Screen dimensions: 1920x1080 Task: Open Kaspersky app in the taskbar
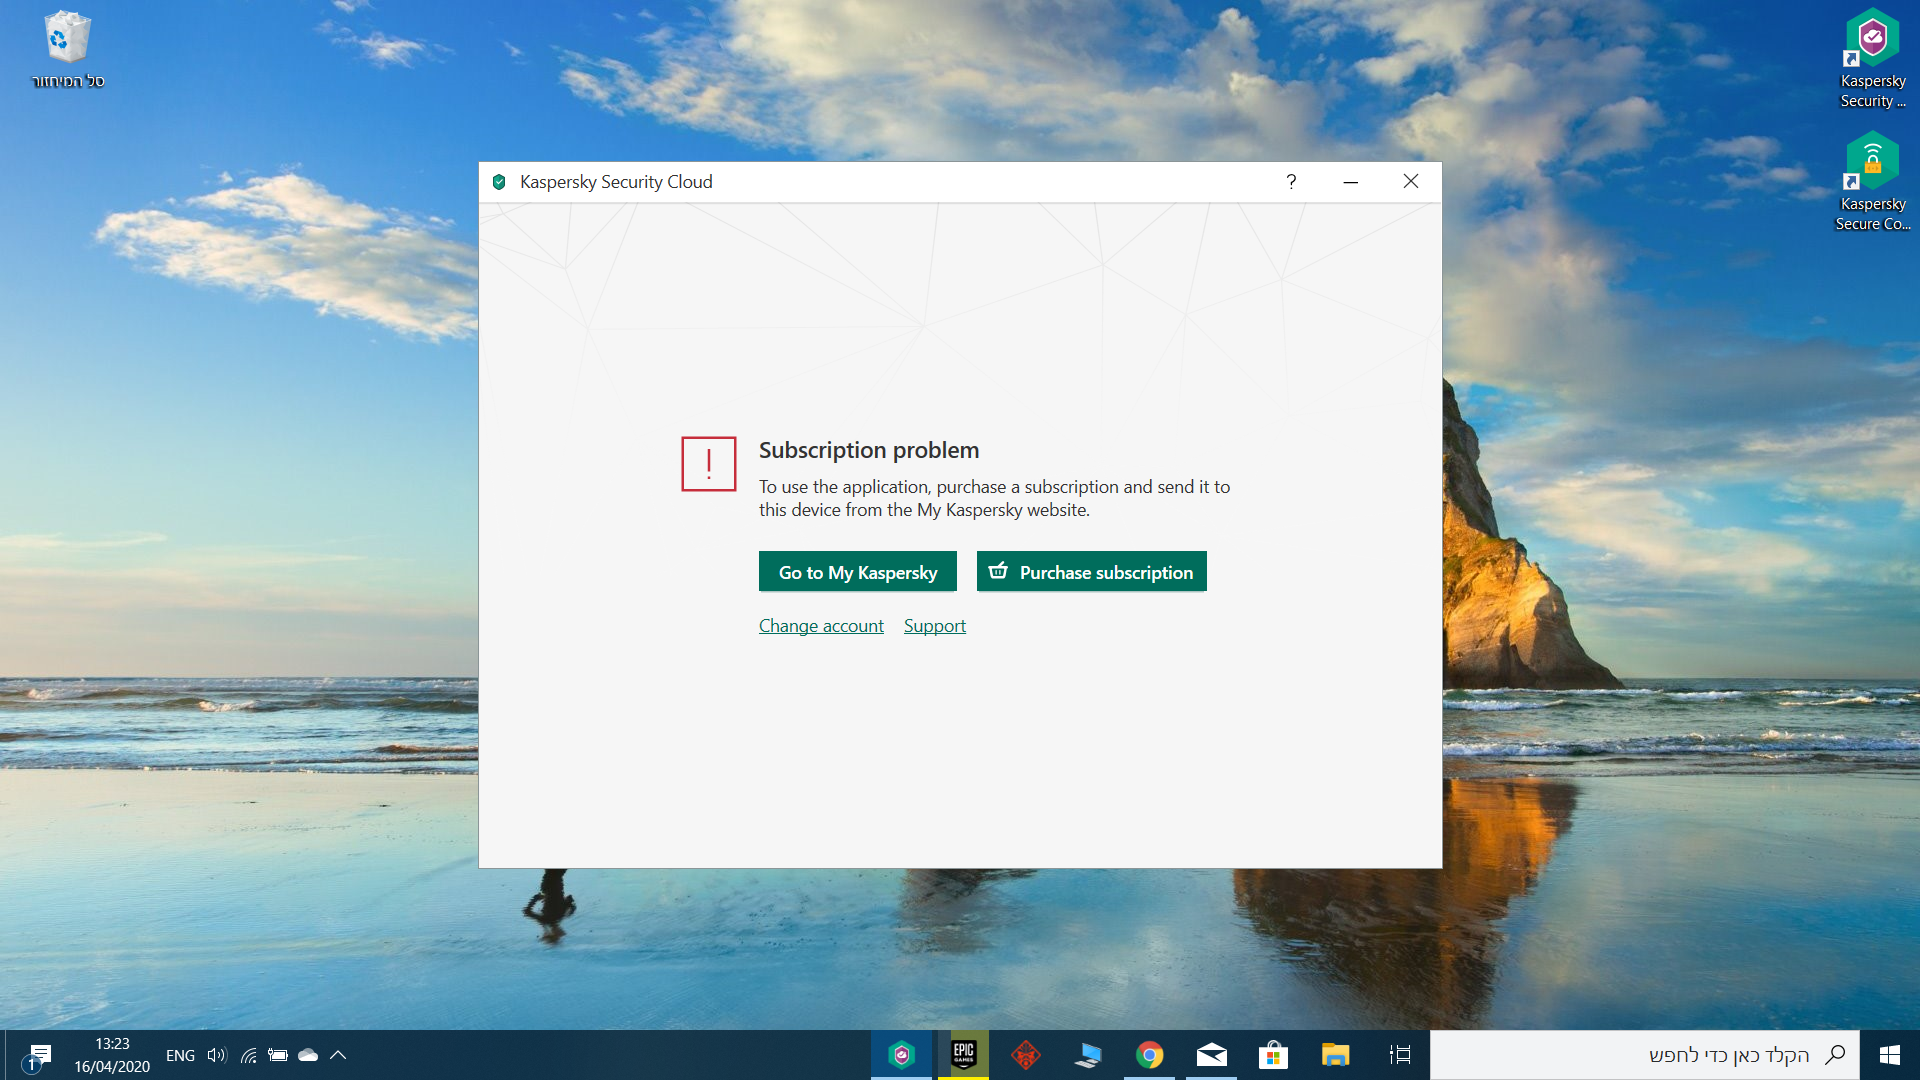point(901,1055)
